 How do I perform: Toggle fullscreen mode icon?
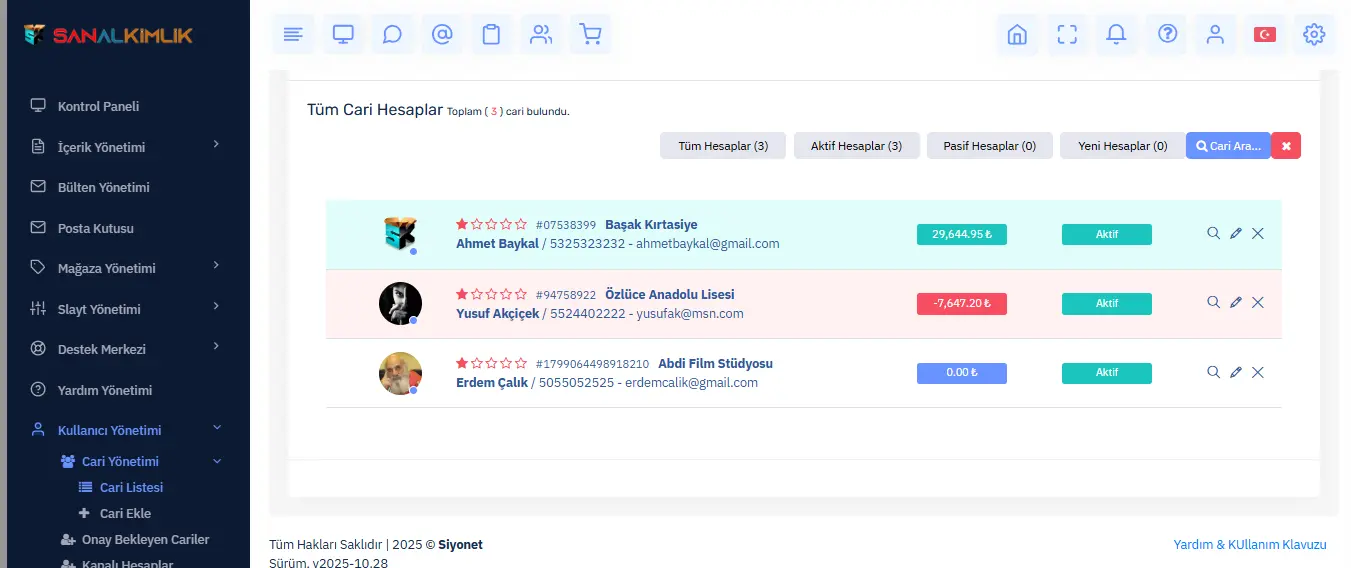click(1067, 35)
